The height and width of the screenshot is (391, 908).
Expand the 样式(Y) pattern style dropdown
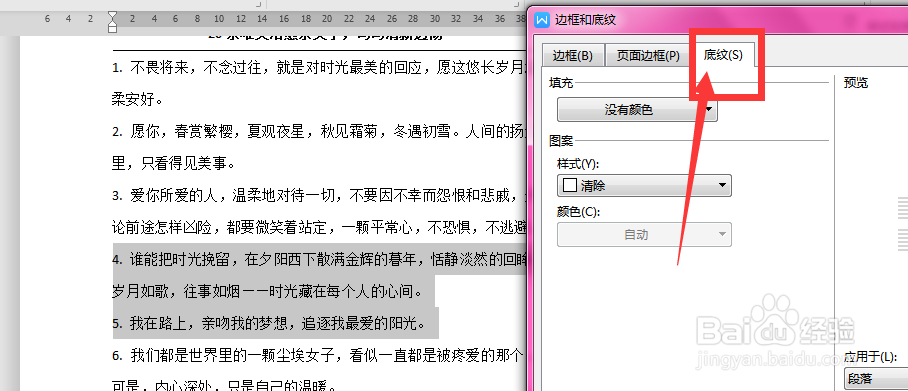644,186
